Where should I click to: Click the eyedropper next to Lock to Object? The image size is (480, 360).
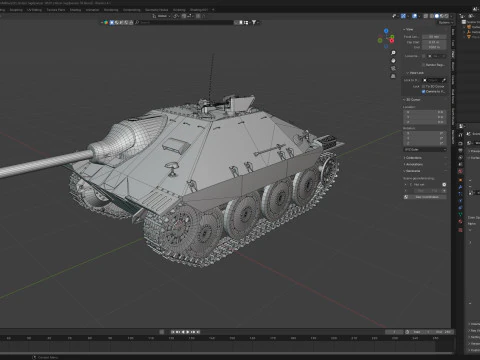444,80
